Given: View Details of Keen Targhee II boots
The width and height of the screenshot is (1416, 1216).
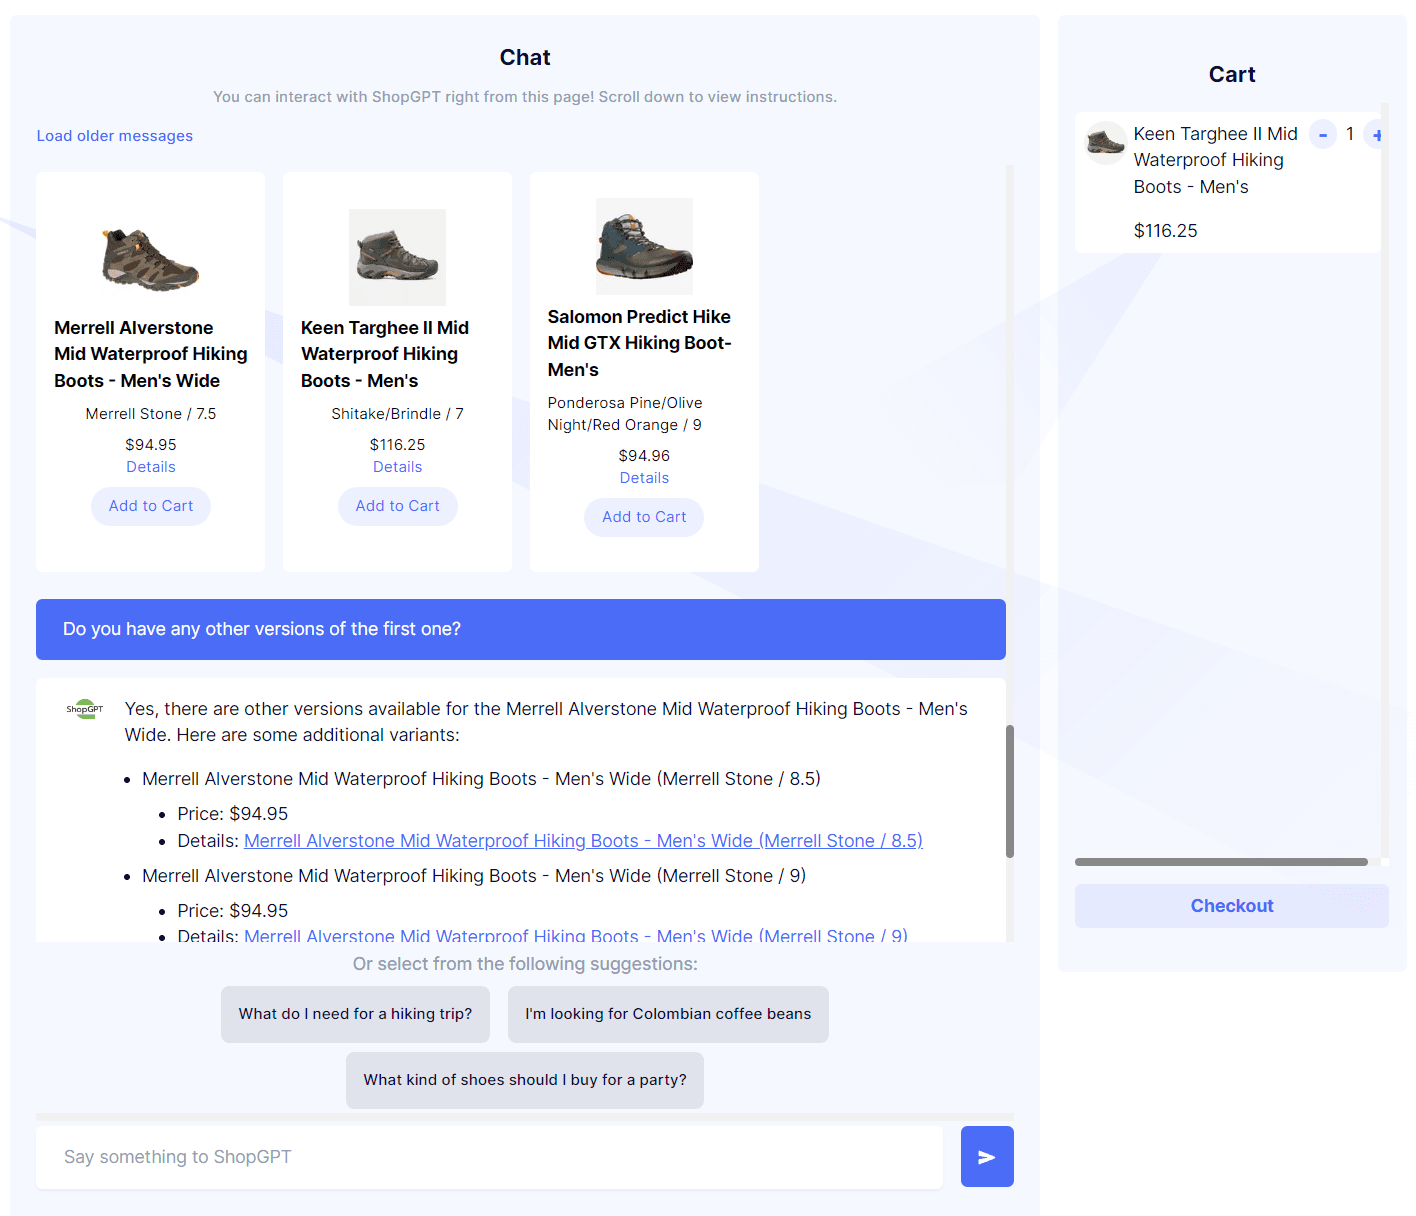Looking at the screenshot, I should click(x=397, y=467).
